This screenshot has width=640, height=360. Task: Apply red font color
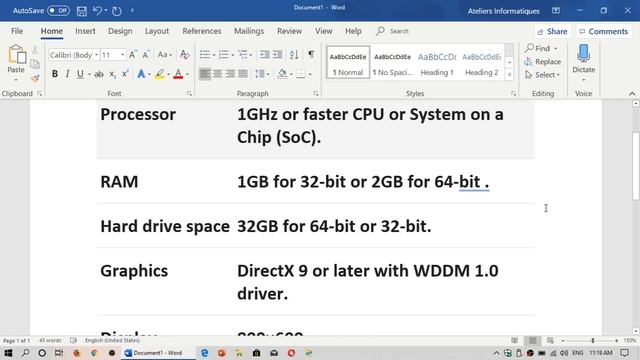coord(178,74)
